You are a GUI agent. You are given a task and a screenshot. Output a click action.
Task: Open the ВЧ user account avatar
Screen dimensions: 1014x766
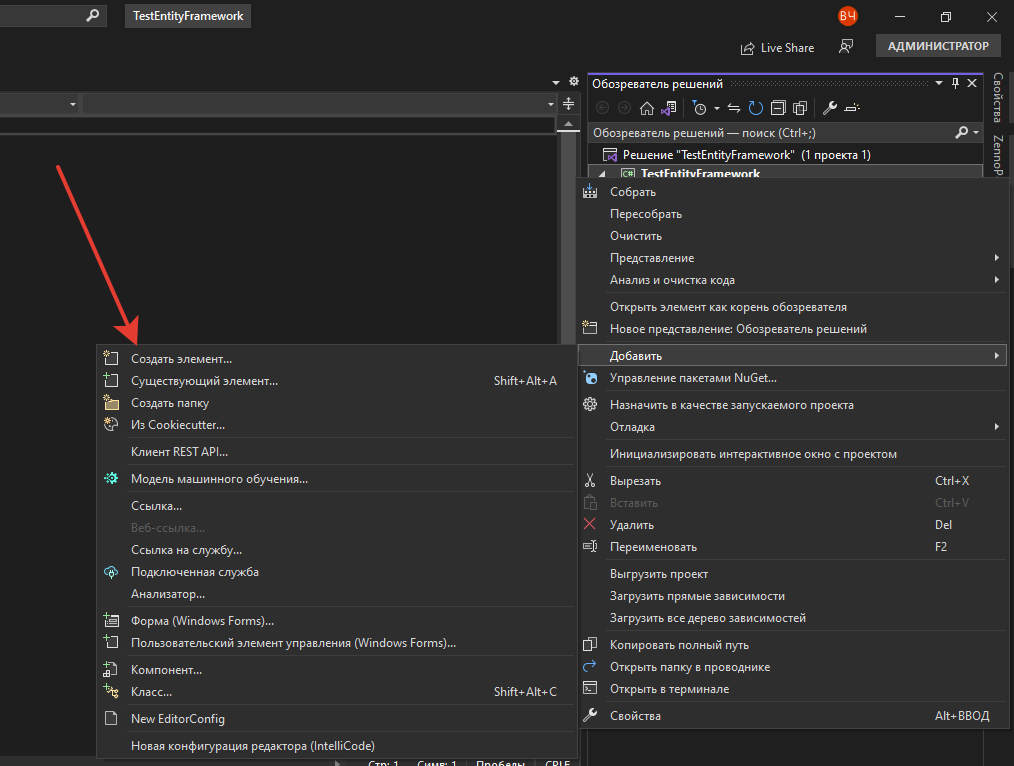(x=848, y=16)
